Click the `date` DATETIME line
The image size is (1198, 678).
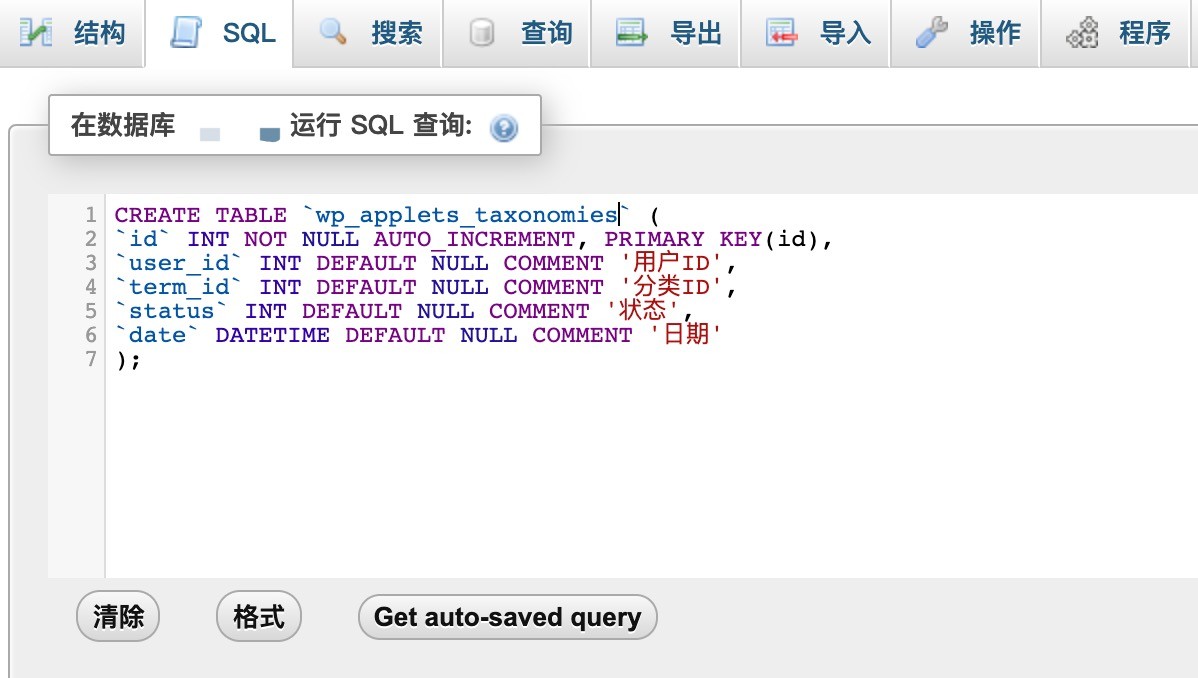coord(418,335)
